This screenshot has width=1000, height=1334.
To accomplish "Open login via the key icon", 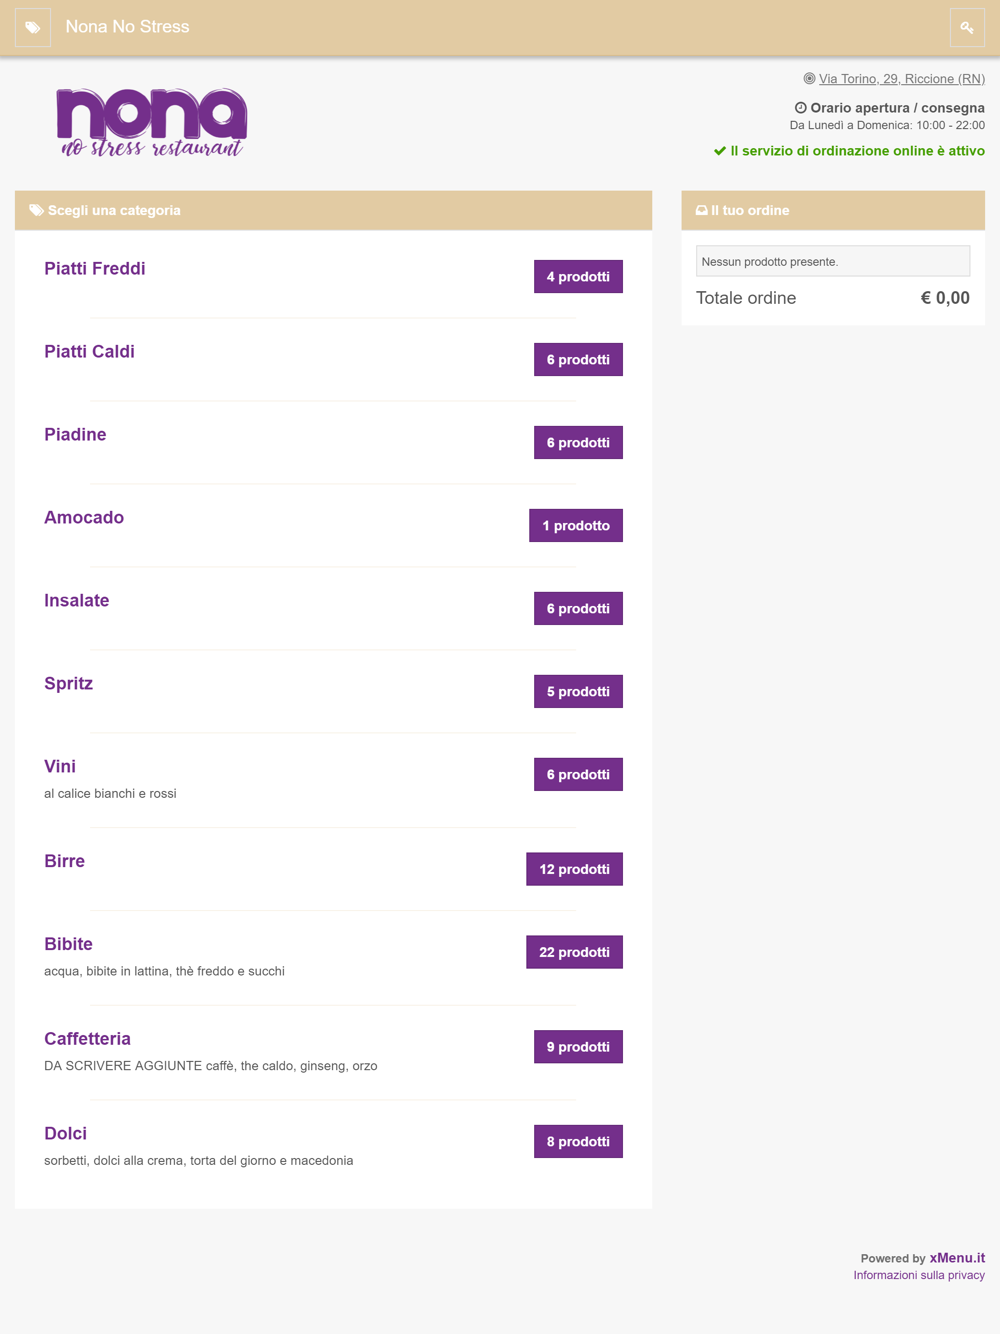I will coord(967,28).
